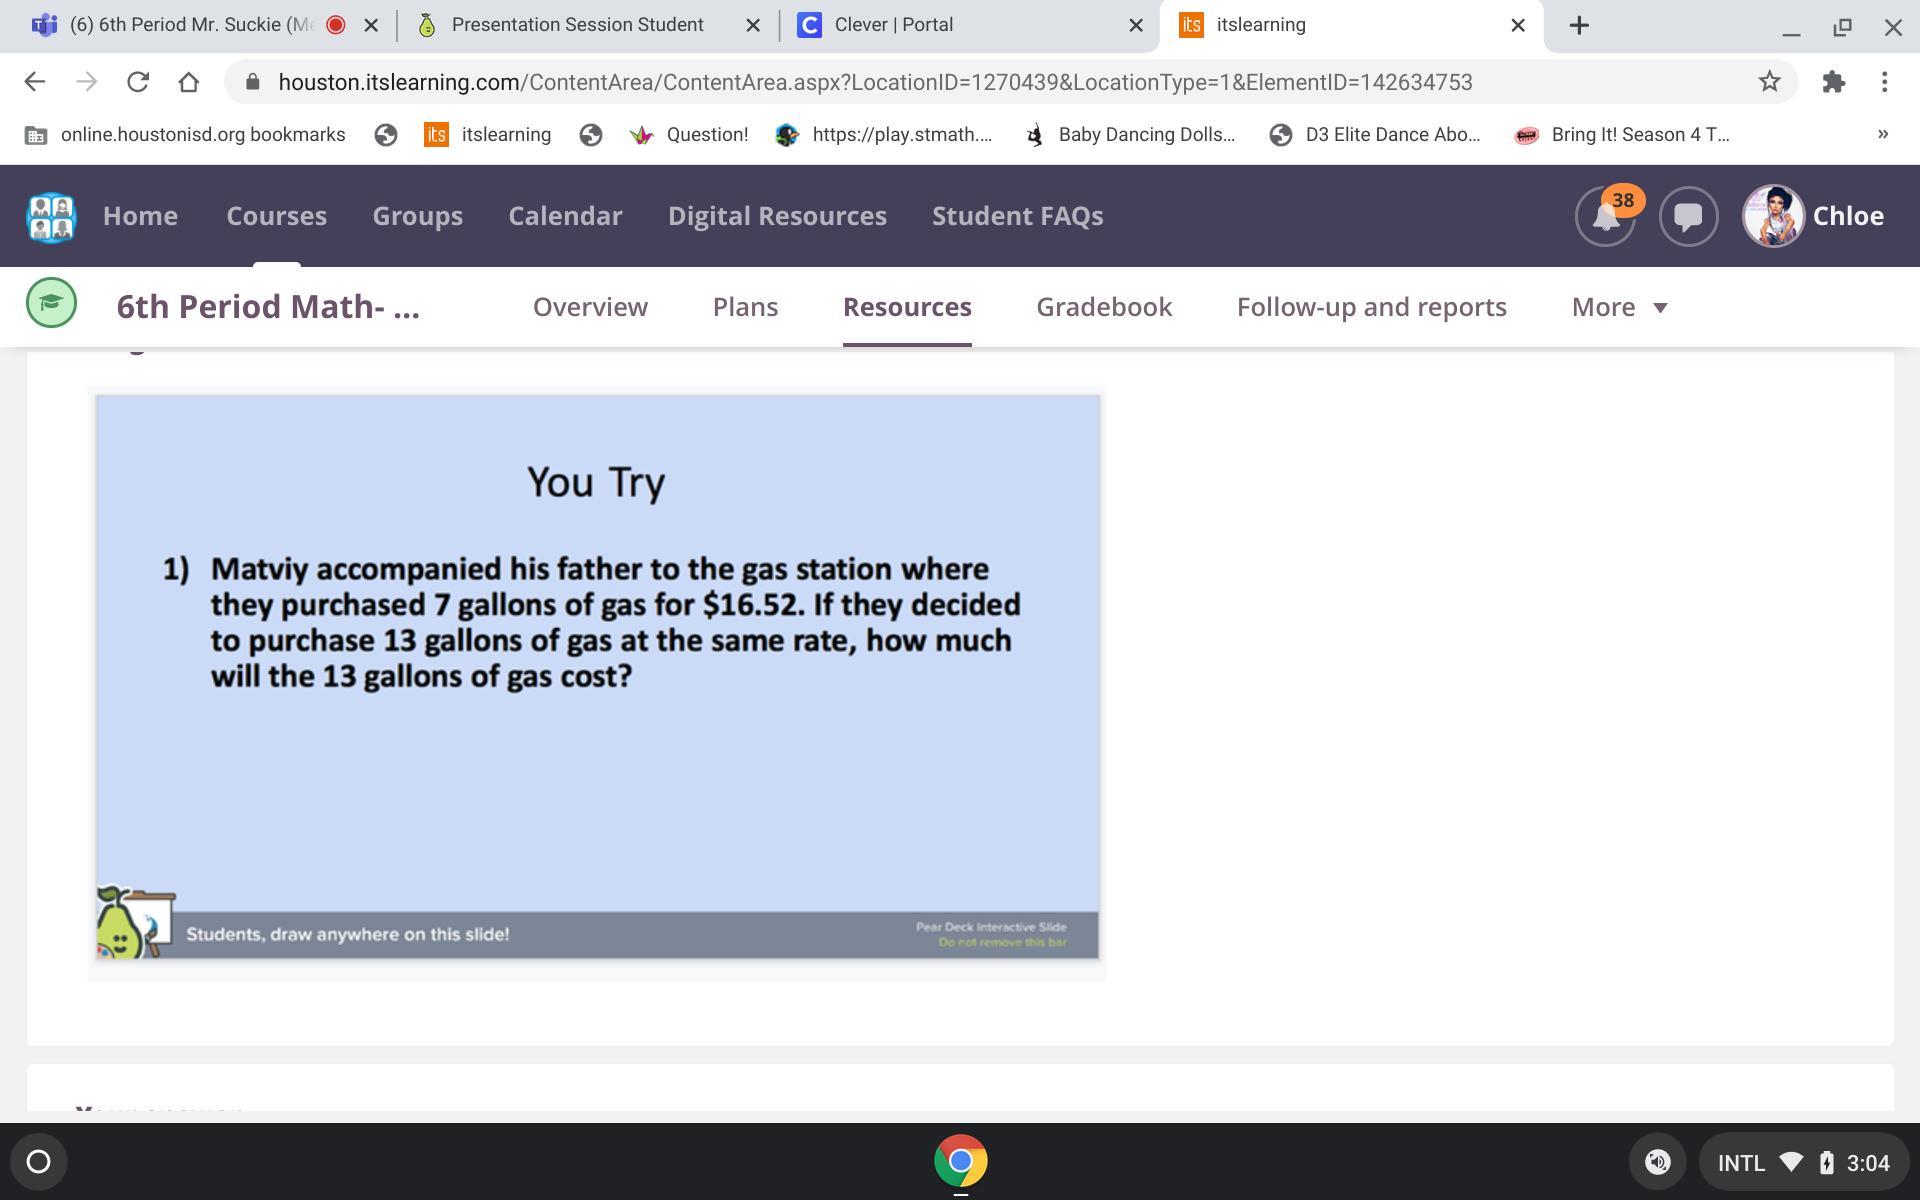Viewport: 1920px width, 1200px height.
Task: Open the Gradebook tab
Action: click(x=1103, y=307)
